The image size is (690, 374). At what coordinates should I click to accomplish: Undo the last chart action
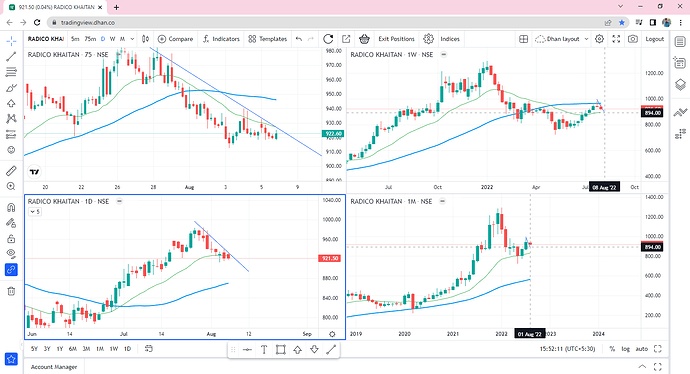299,39
